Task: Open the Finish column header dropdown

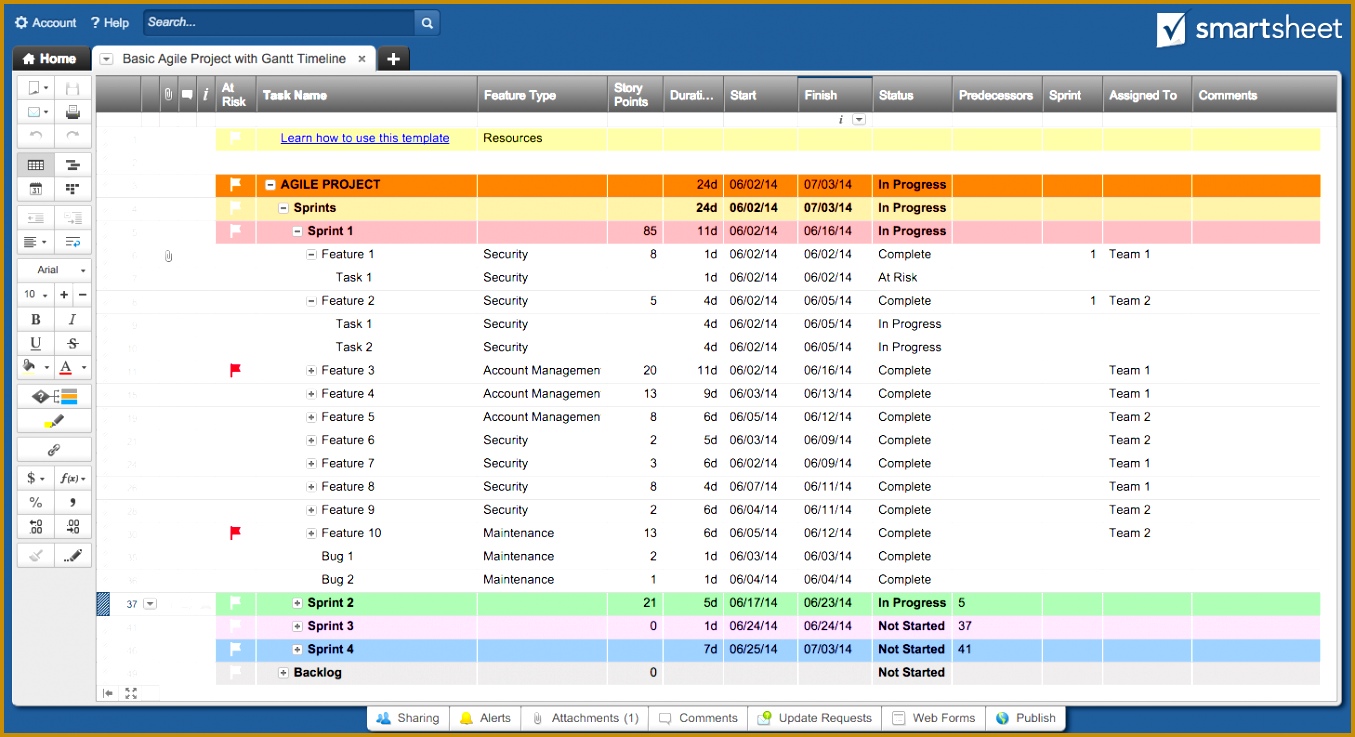Action: click(x=858, y=119)
